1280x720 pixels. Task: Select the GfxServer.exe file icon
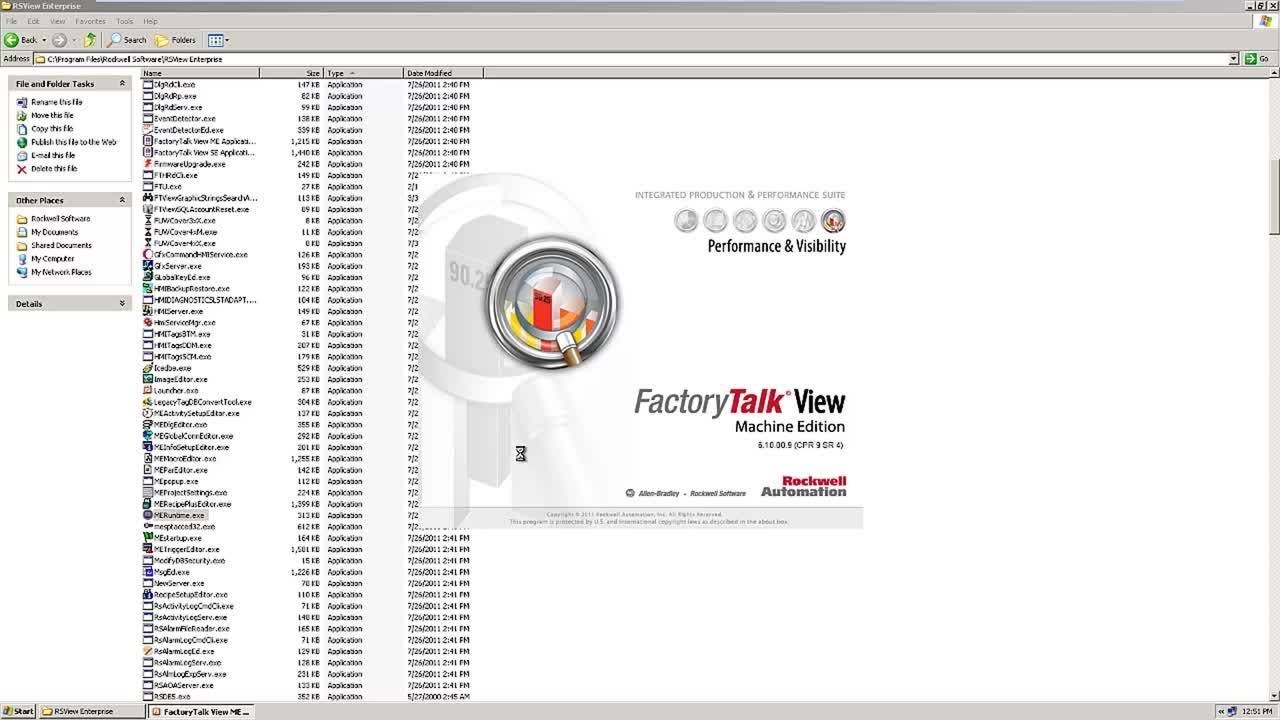pos(148,266)
